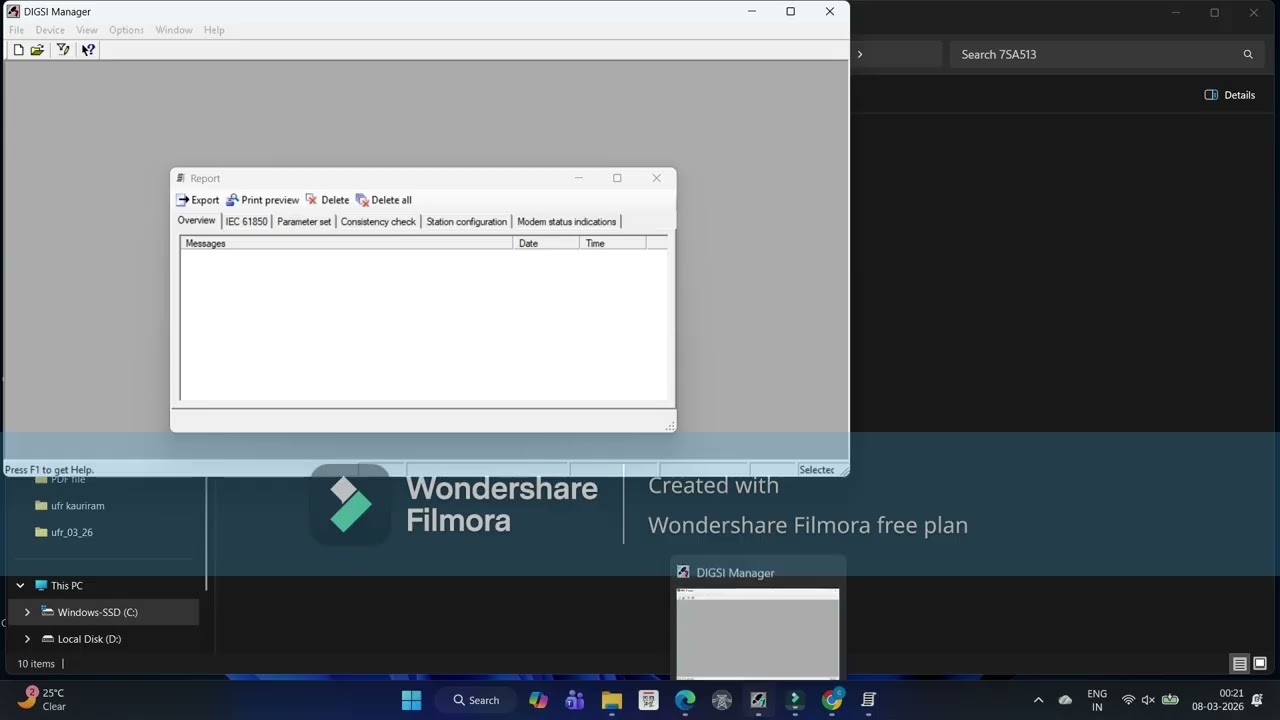Open File Explorer from the taskbar
This screenshot has height=720, width=1280.
pyautogui.click(x=612, y=700)
